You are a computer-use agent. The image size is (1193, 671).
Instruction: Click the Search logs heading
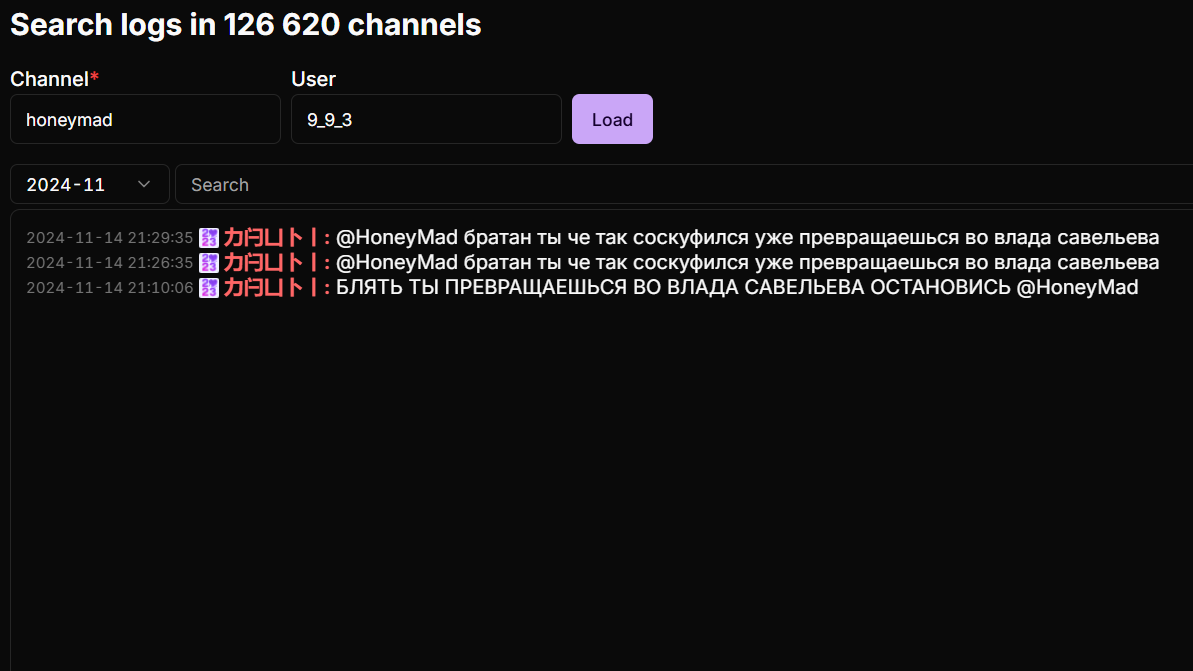246,25
